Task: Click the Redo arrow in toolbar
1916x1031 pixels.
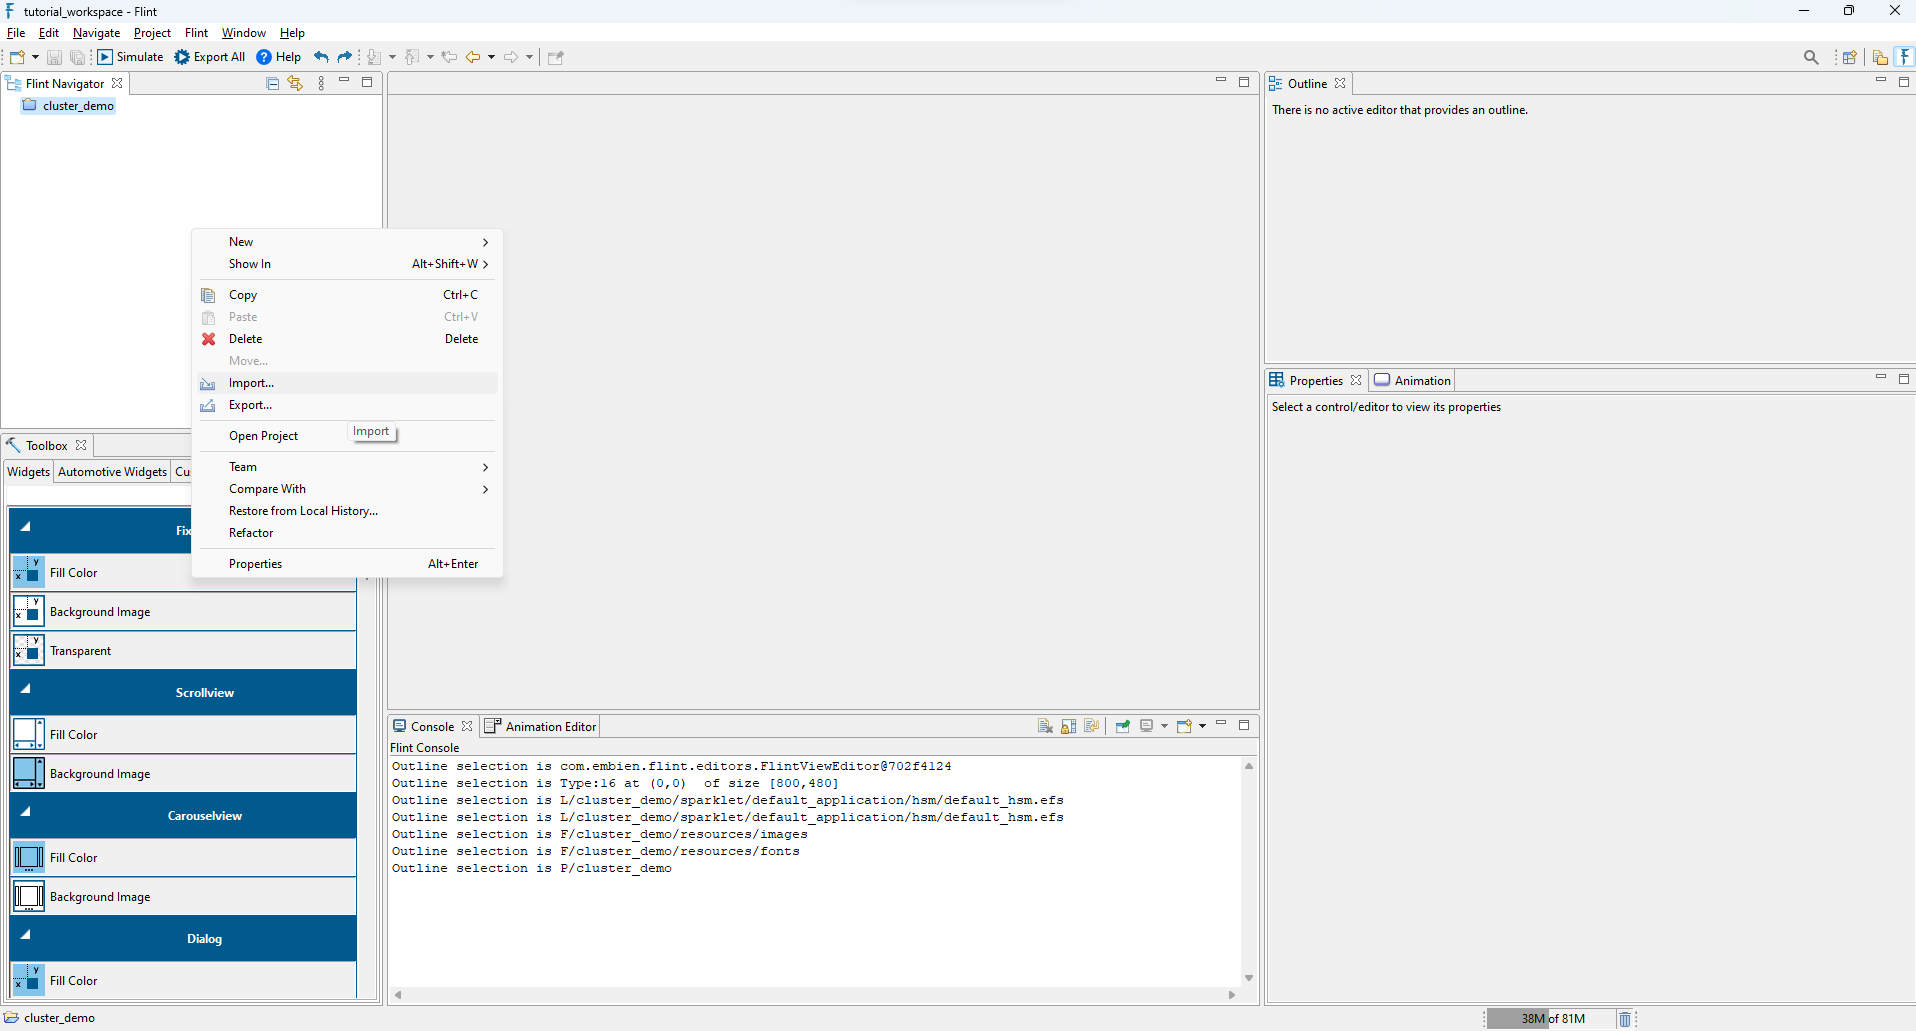Action: point(345,57)
